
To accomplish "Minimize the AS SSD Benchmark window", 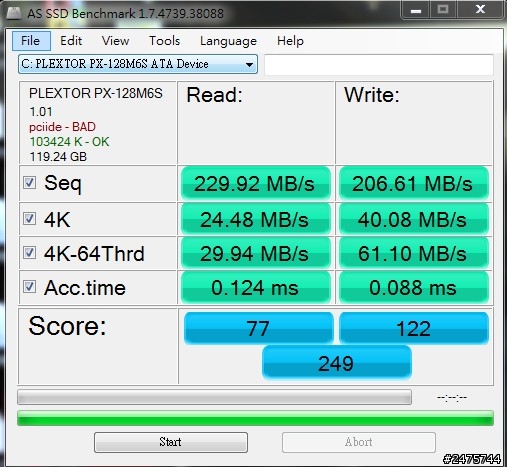I will pyautogui.click(x=416, y=10).
